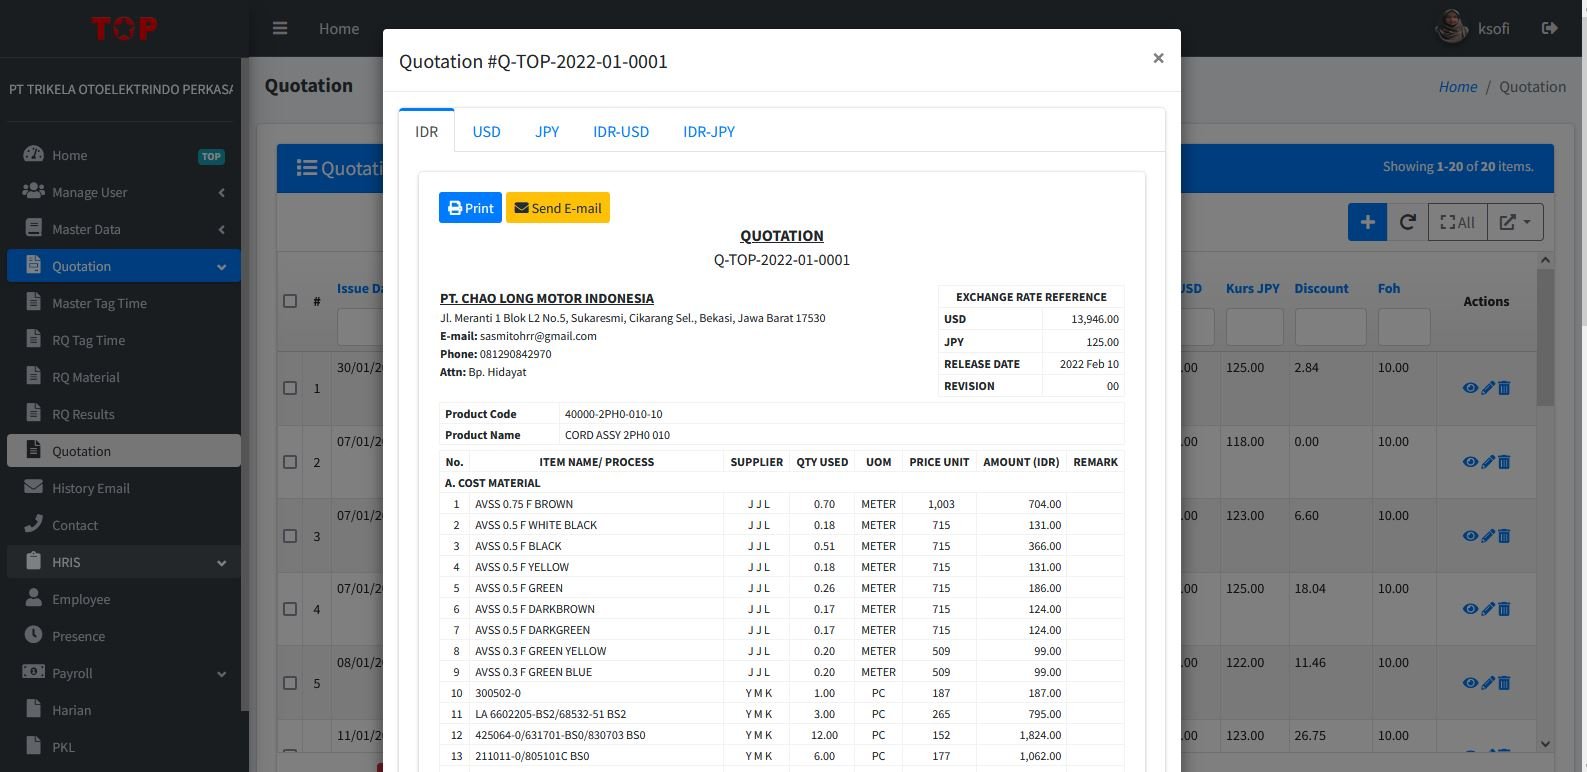Open the export dropdown button

(1515, 222)
